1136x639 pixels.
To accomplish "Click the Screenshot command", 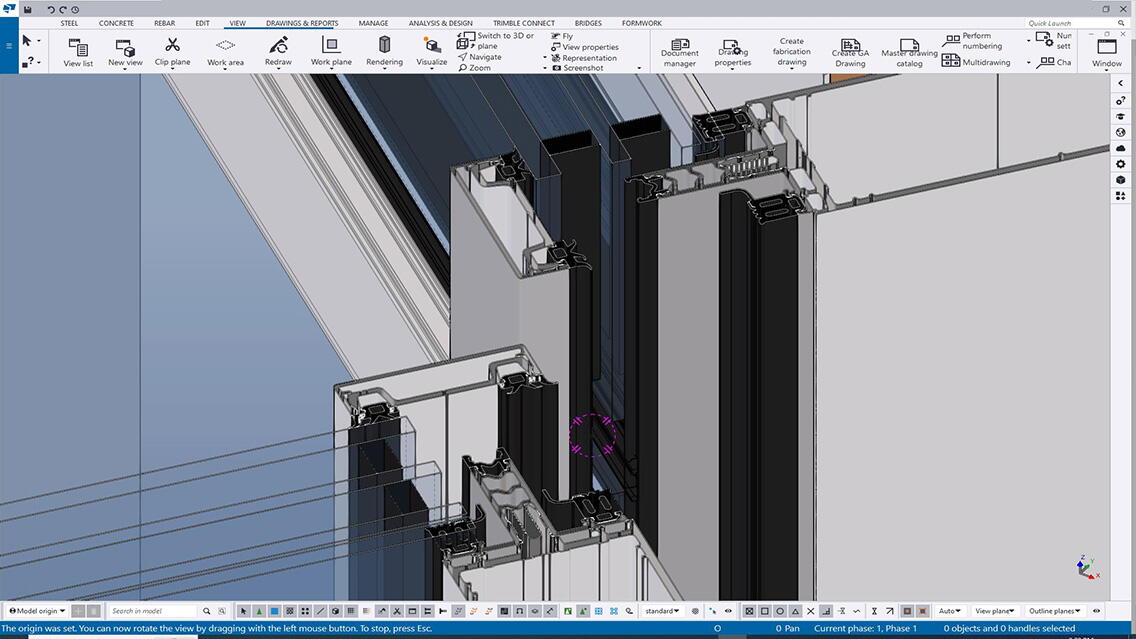I will tap(582, 69).
